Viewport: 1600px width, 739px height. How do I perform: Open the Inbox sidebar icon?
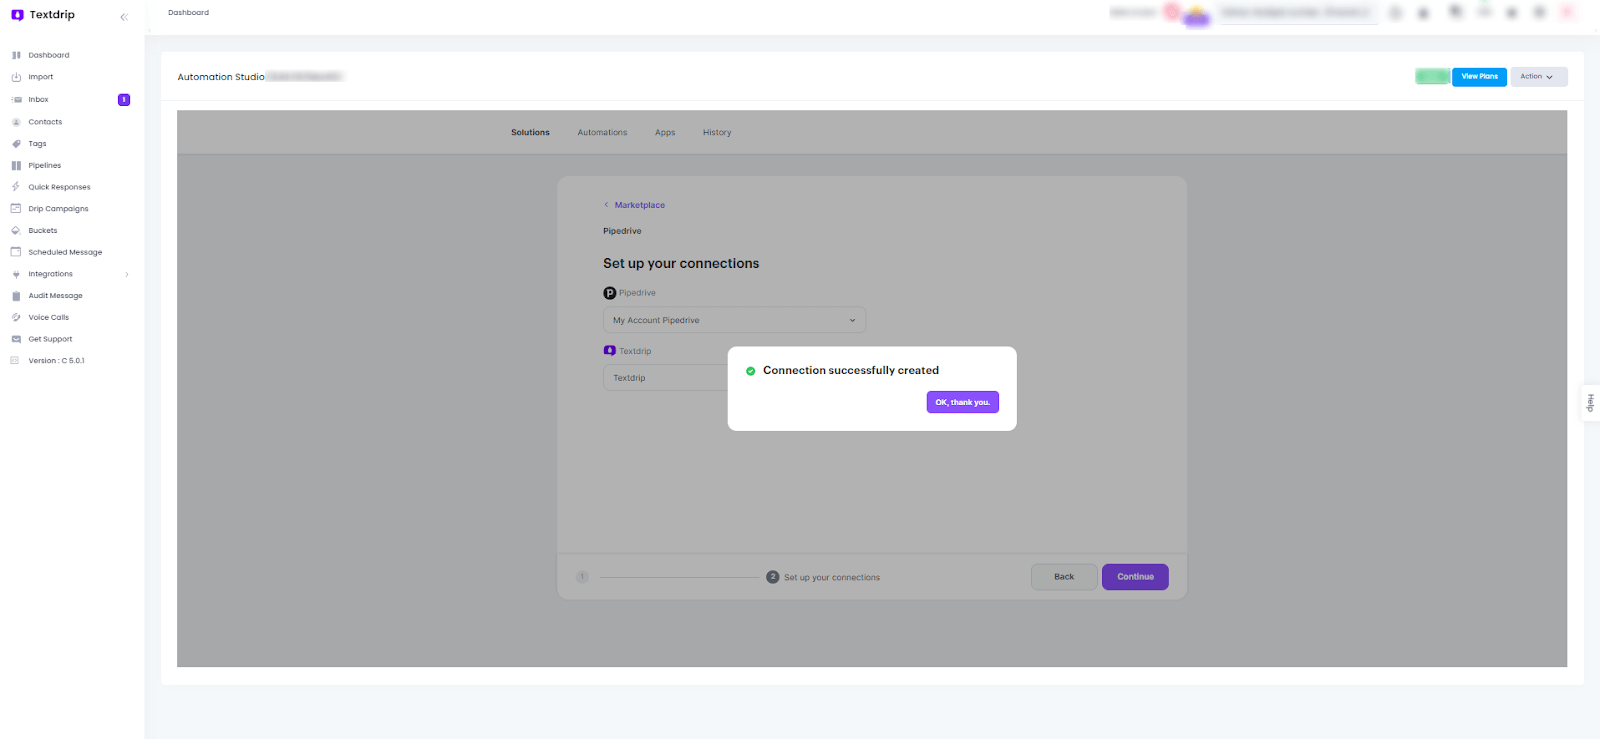[x=16, y=100]
